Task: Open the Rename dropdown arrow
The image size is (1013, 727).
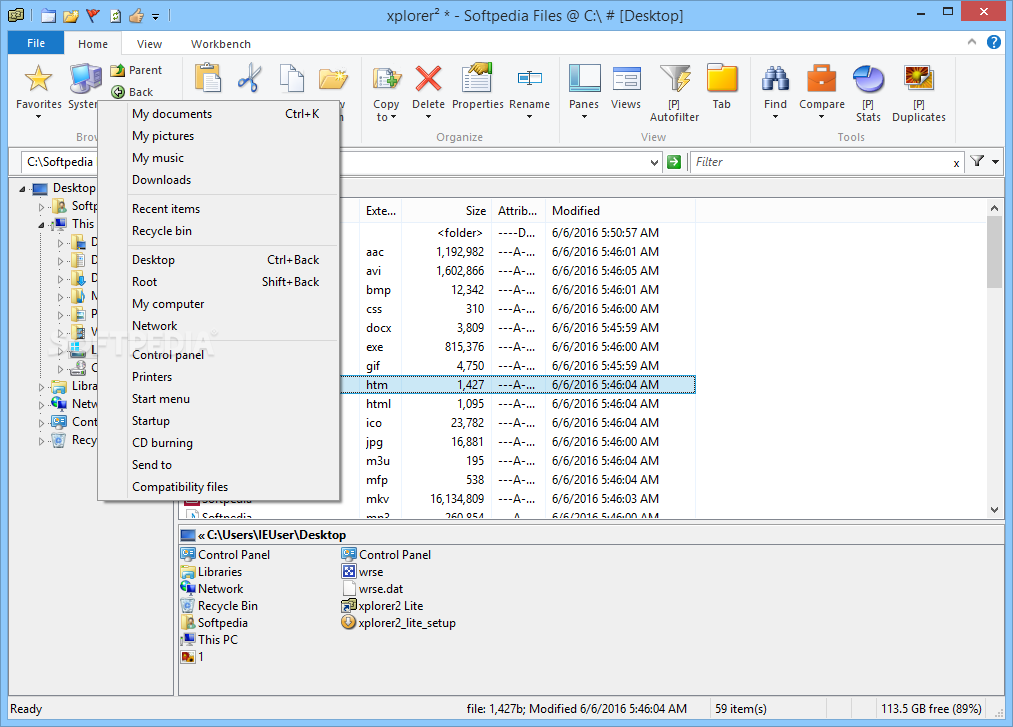Action: tap(529, 117)
